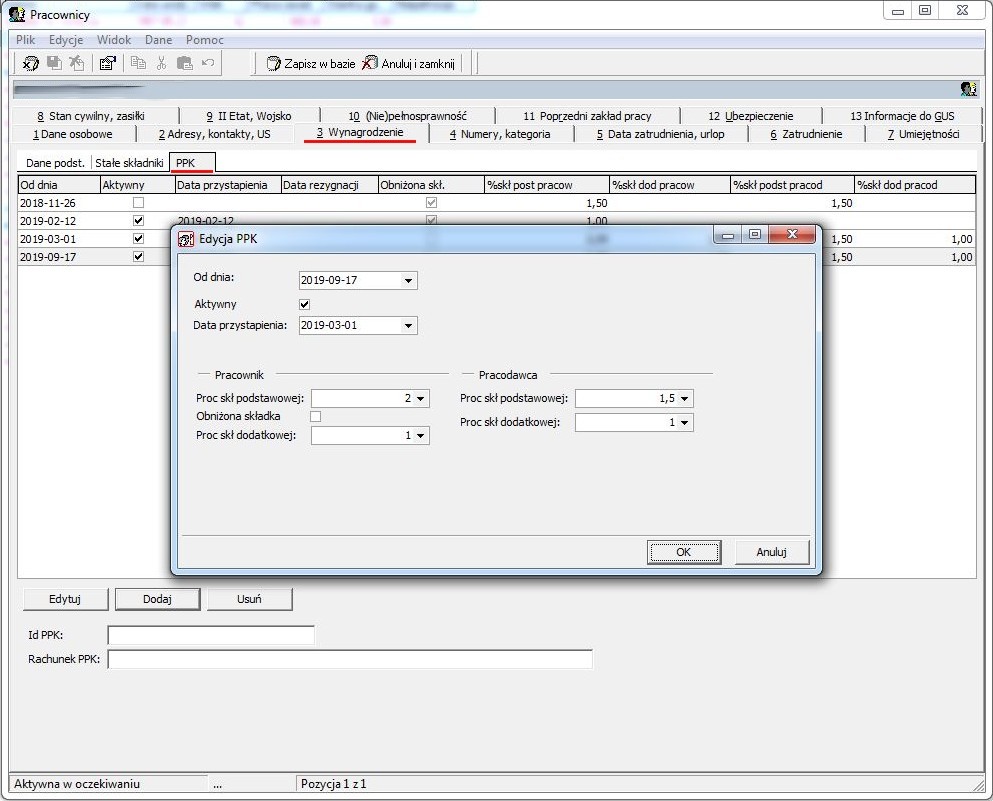Image resolution: width=993 pixels, height=801 pixels.
Task: Click the Rachunek PPK input field
Action: tap(350, 659)
